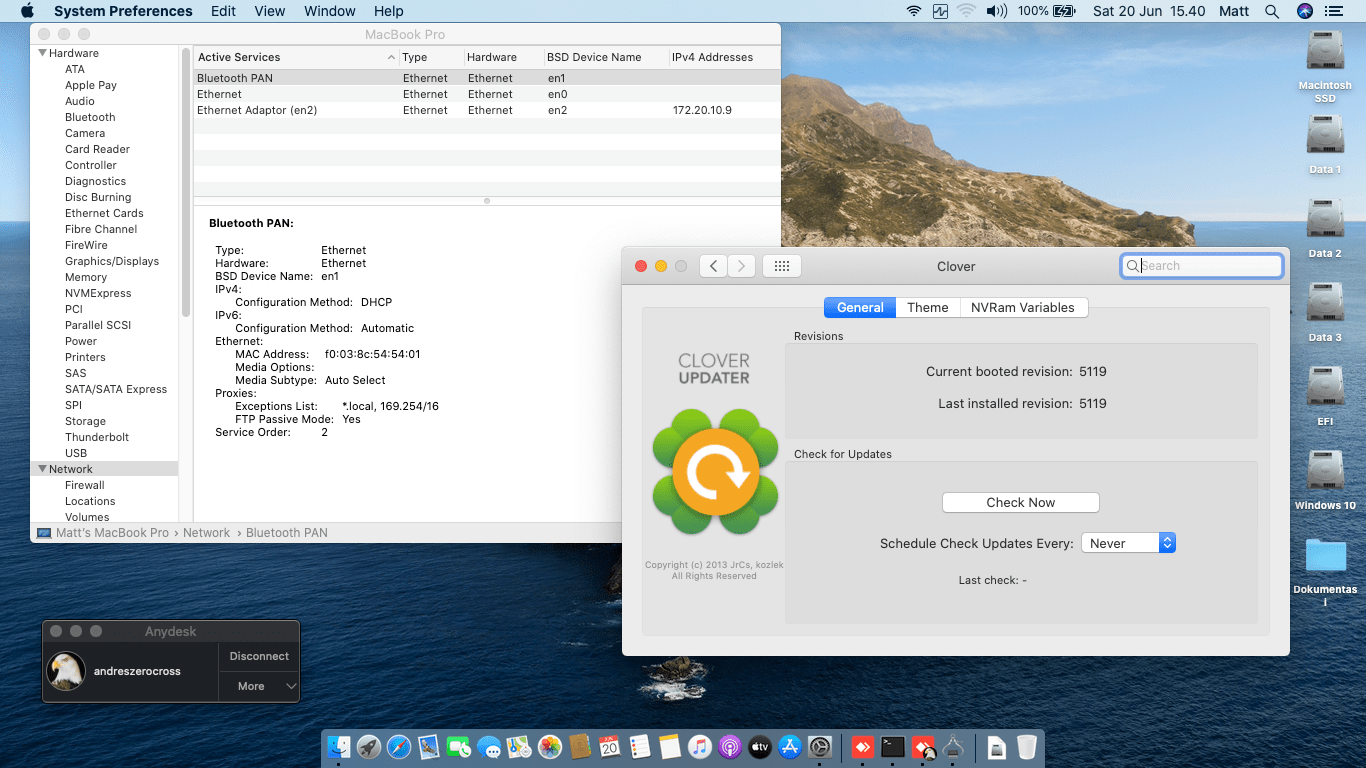Open the volume control in menu bar

[996, 11]
